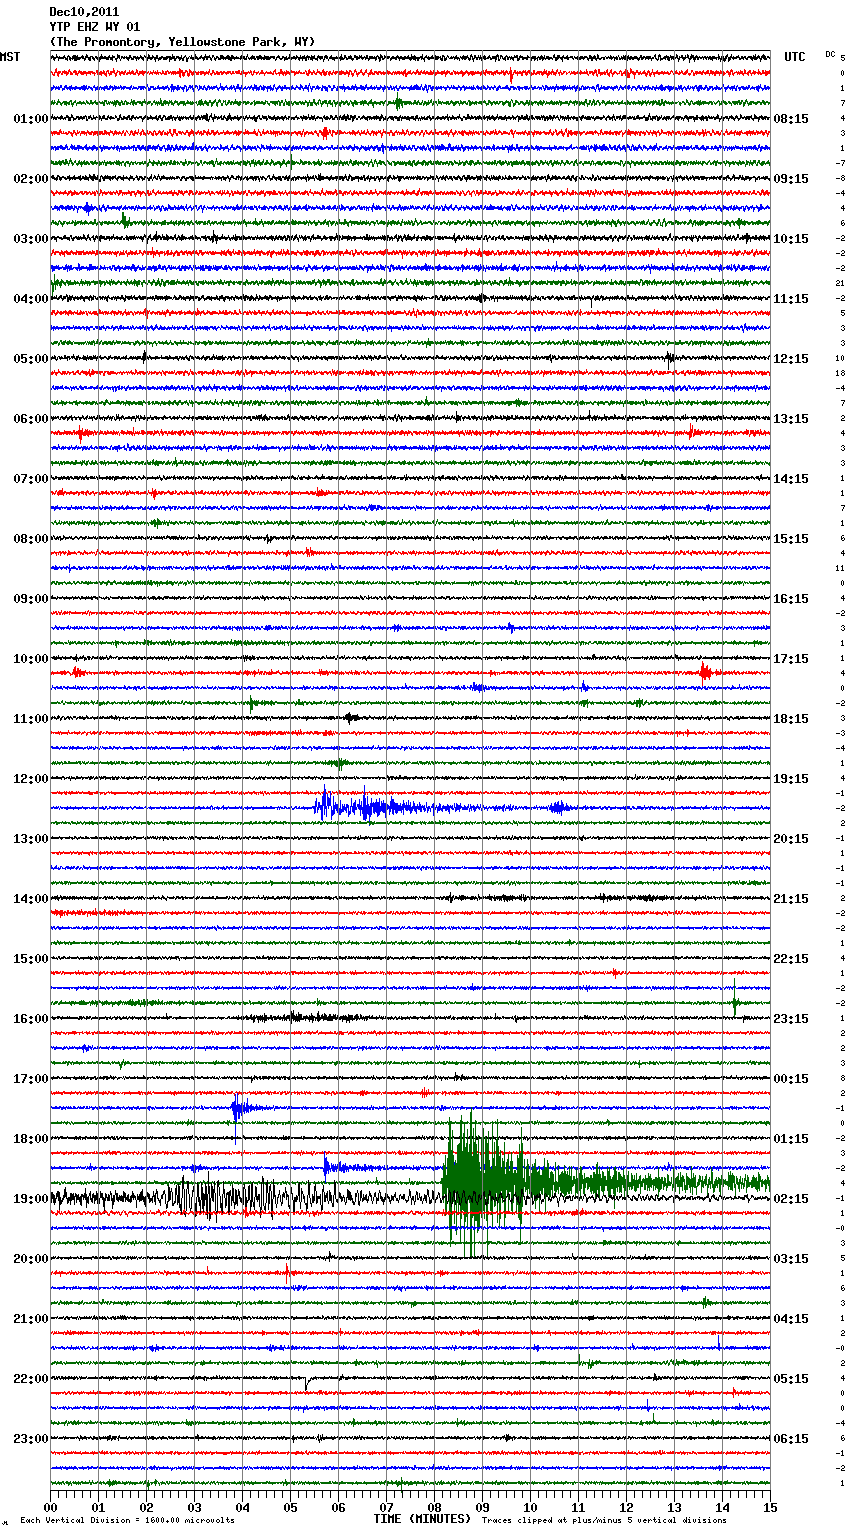
Task: Select the 16:00 MST time label
Action: coord(31,1019)
